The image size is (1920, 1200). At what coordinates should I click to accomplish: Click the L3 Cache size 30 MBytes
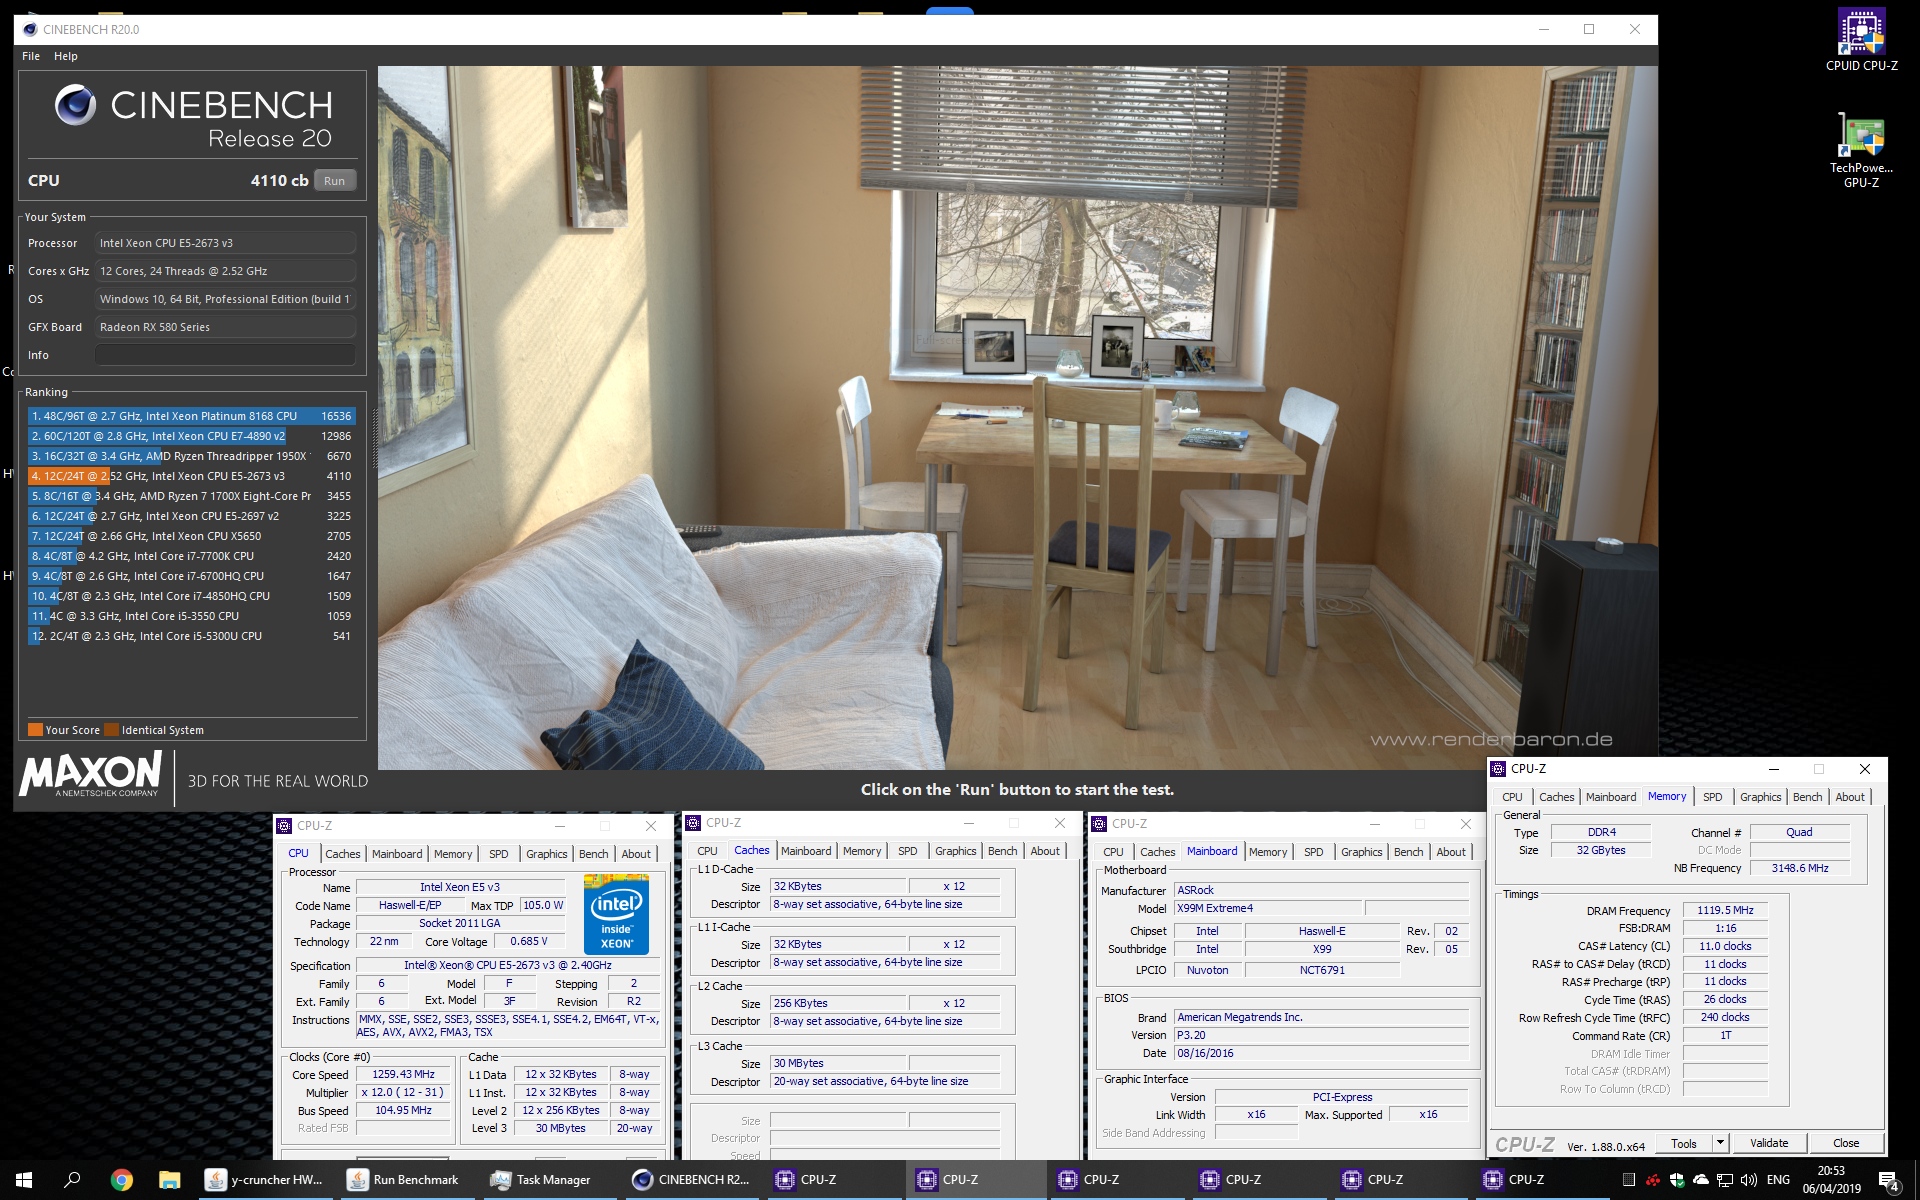pos(838,1063)
